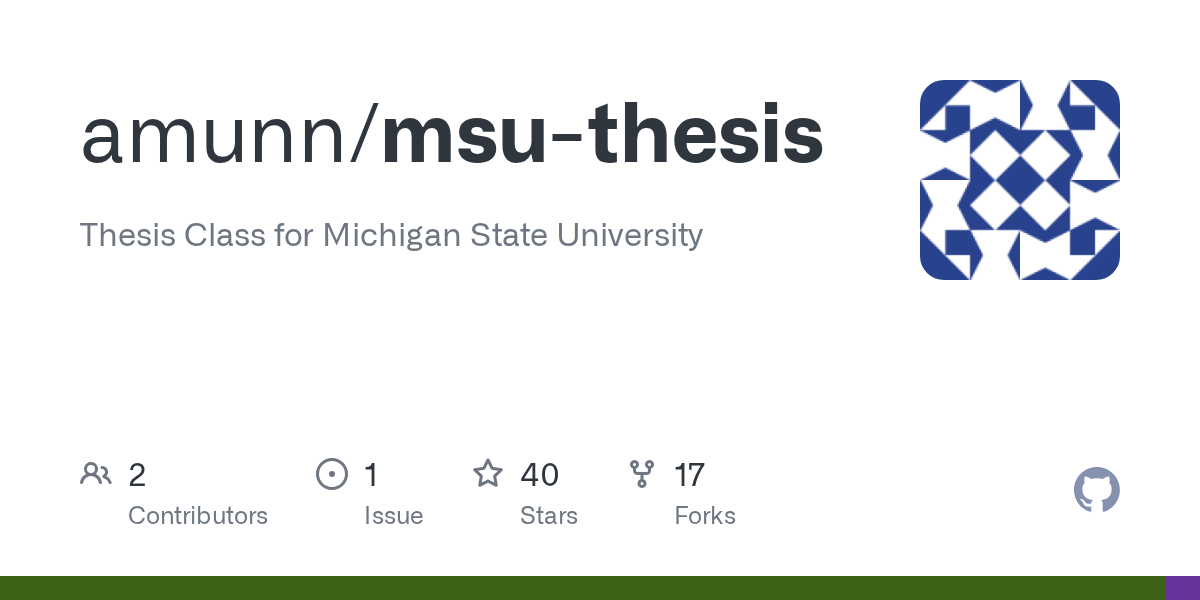Image resolution: width=1200 pixels, height=600 pixels.
Task: Click the slash between owner and repo
Action: [x=367, y=136]
